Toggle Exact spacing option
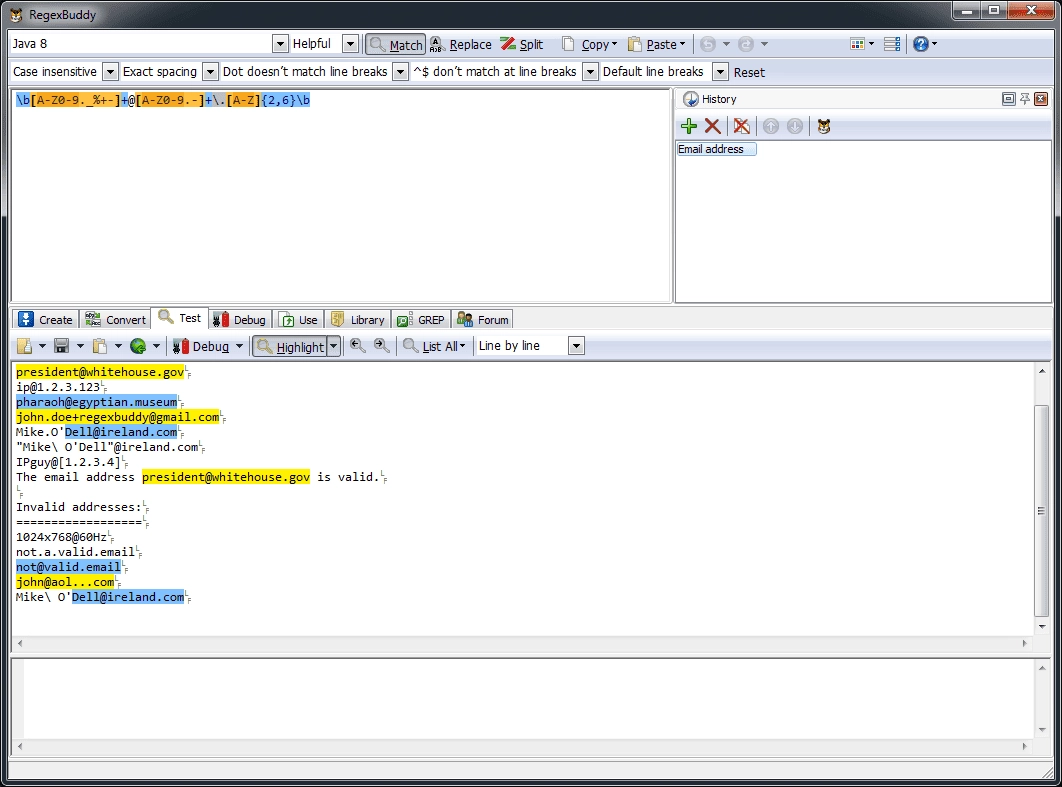The width and height of the screenshot is (1062, 787). 160,72
